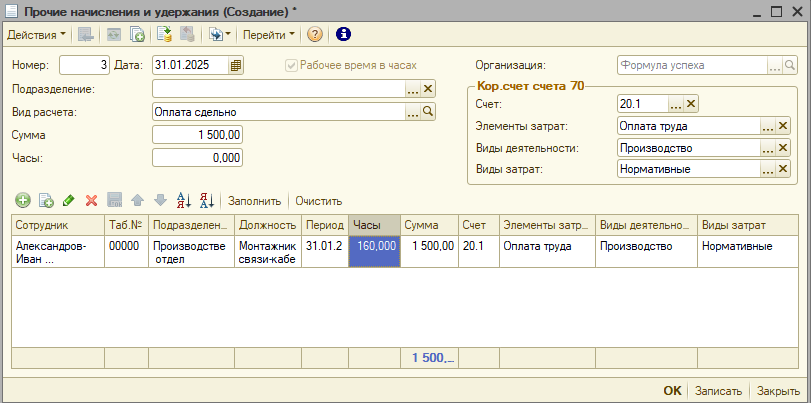Click the copy row icon in table toolbar
The height and width of the screenshot is (403, 811).
point(45,200)
